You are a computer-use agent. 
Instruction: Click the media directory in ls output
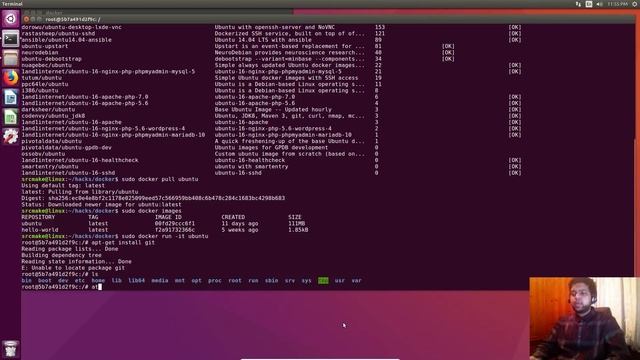tap(160, 280)
